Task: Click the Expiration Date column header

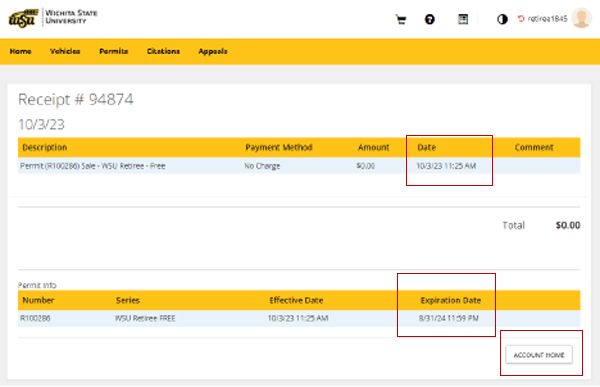Action: (x=451, y=300)
